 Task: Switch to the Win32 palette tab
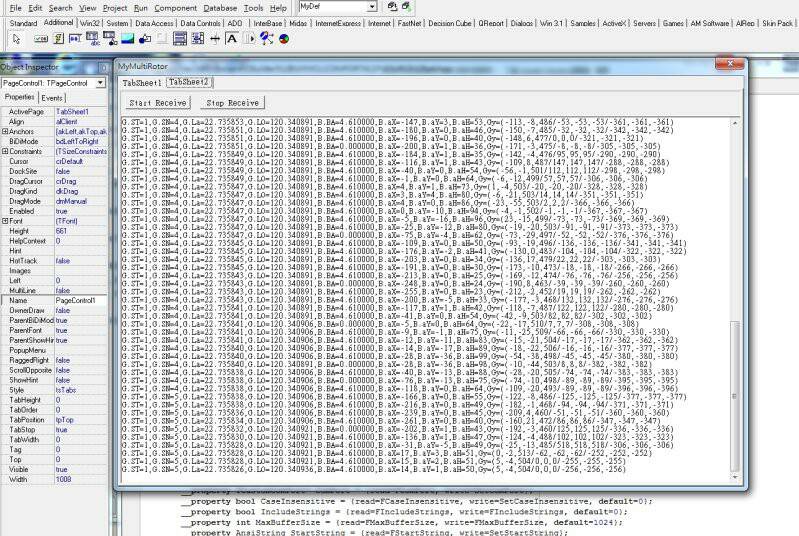tap(90, 23)
